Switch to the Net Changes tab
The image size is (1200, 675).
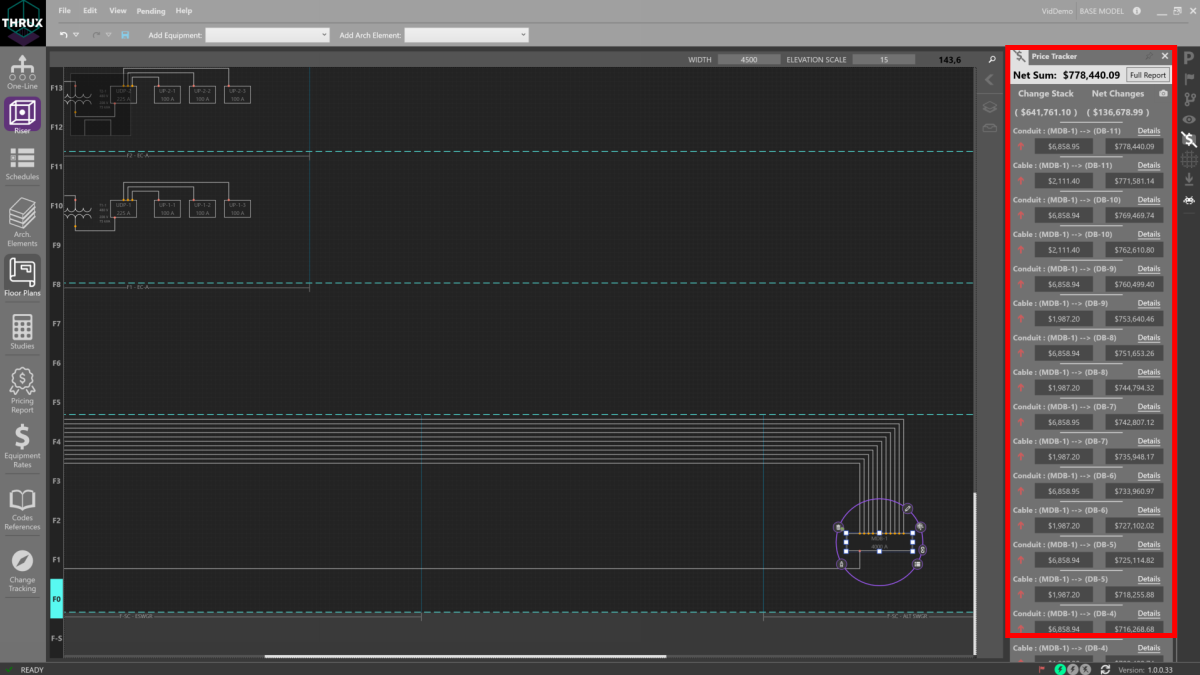(1118, 93)
